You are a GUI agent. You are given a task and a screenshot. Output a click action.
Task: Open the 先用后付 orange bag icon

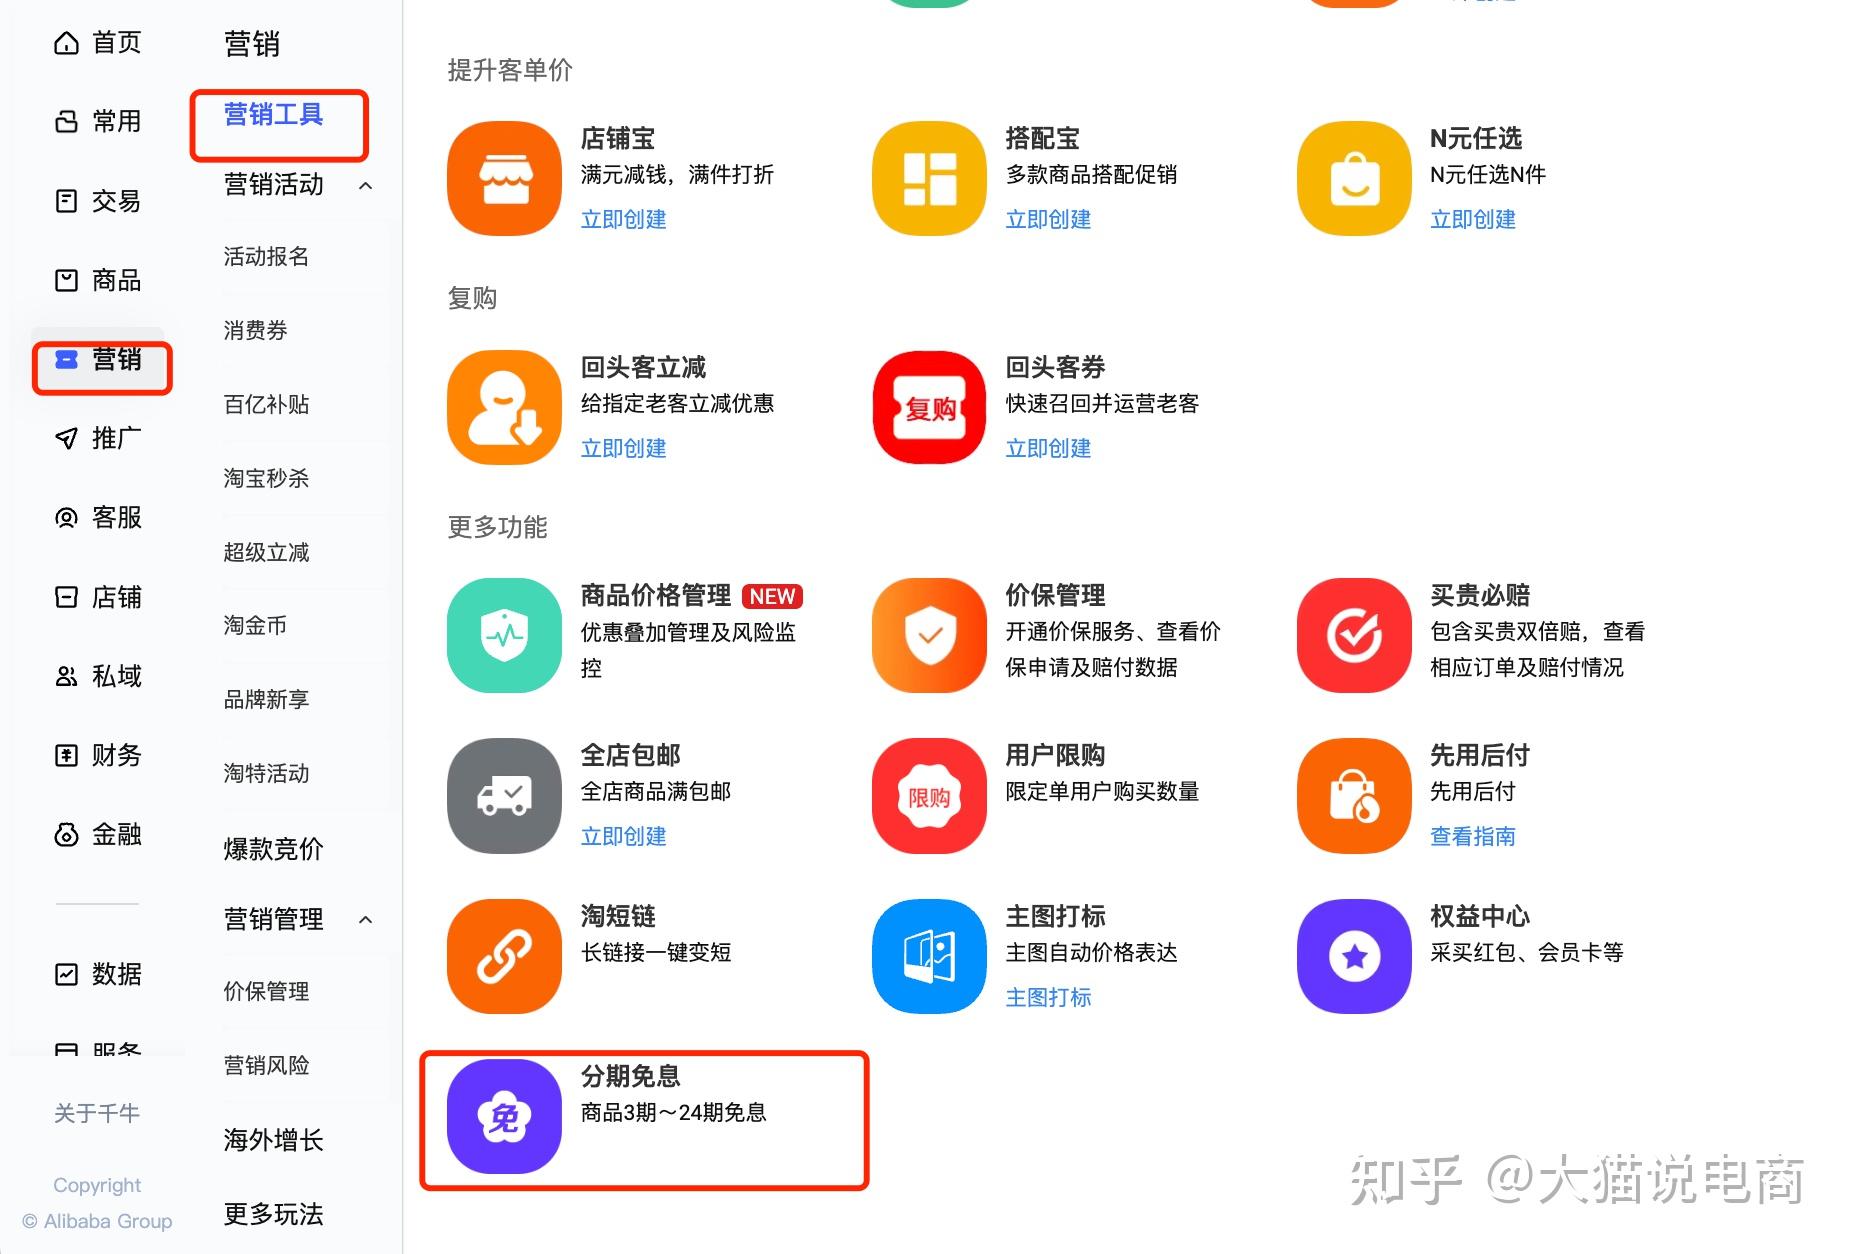pyautogui.click(x=1354, y=796)
